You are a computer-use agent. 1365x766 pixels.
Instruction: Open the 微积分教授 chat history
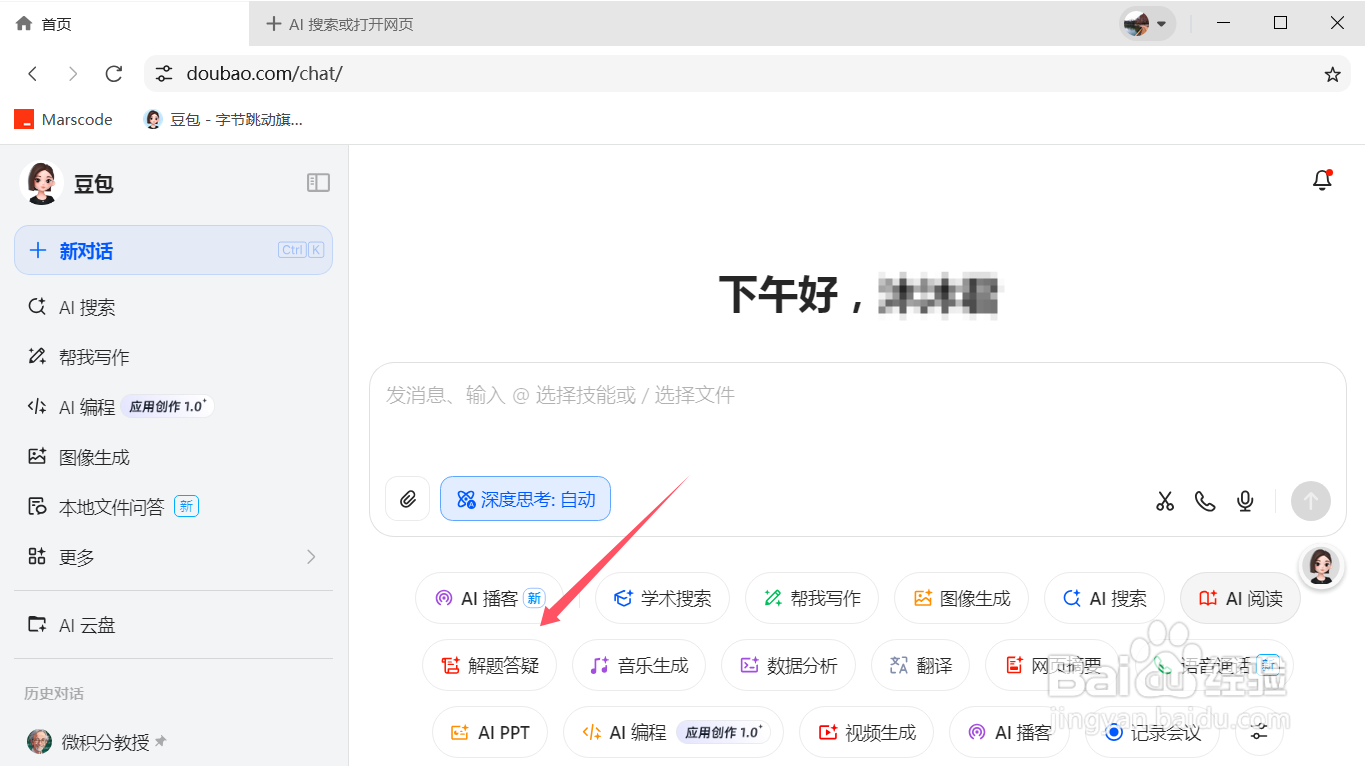(x=173, y=742)
